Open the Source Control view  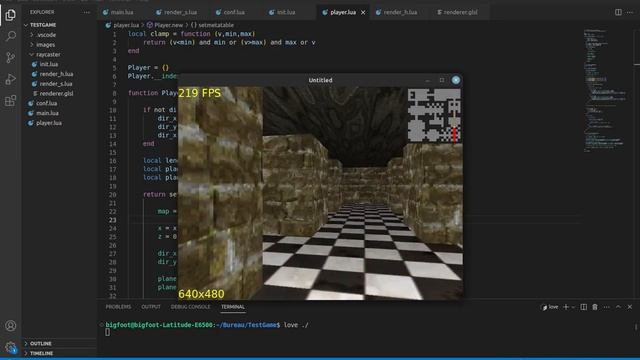11,58
